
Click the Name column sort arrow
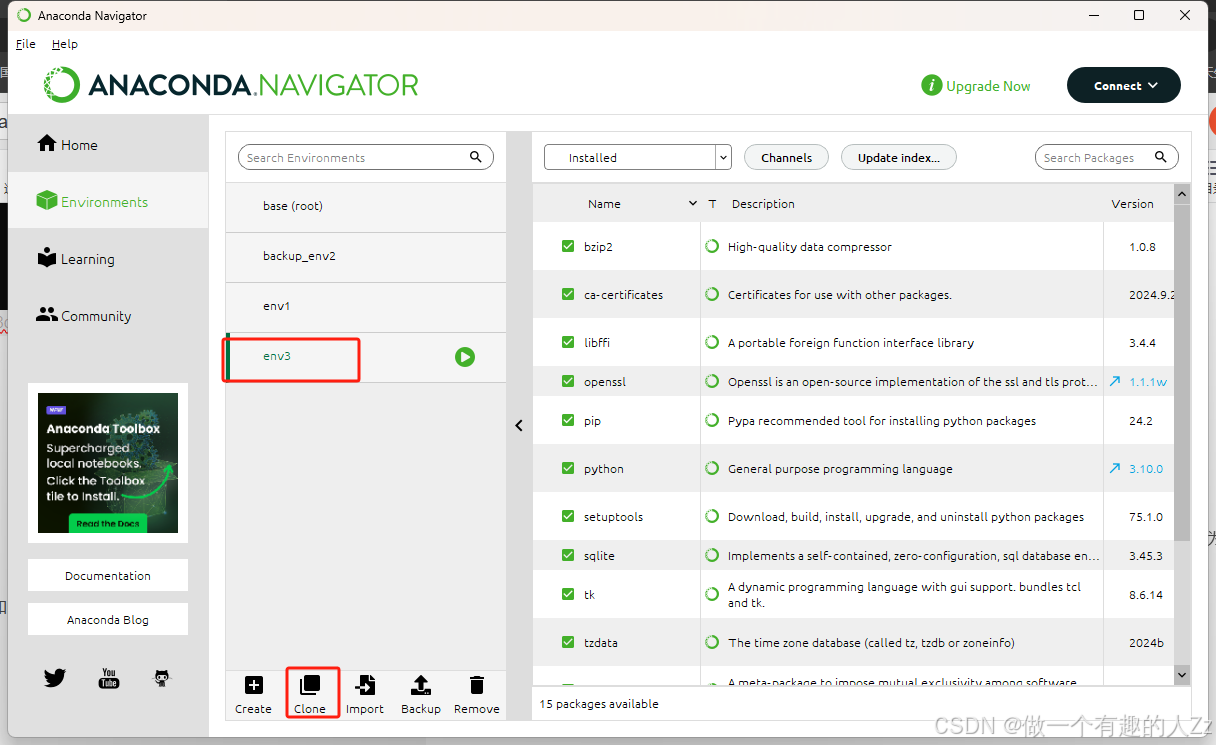pyautogui.click(x=693, y=203)
